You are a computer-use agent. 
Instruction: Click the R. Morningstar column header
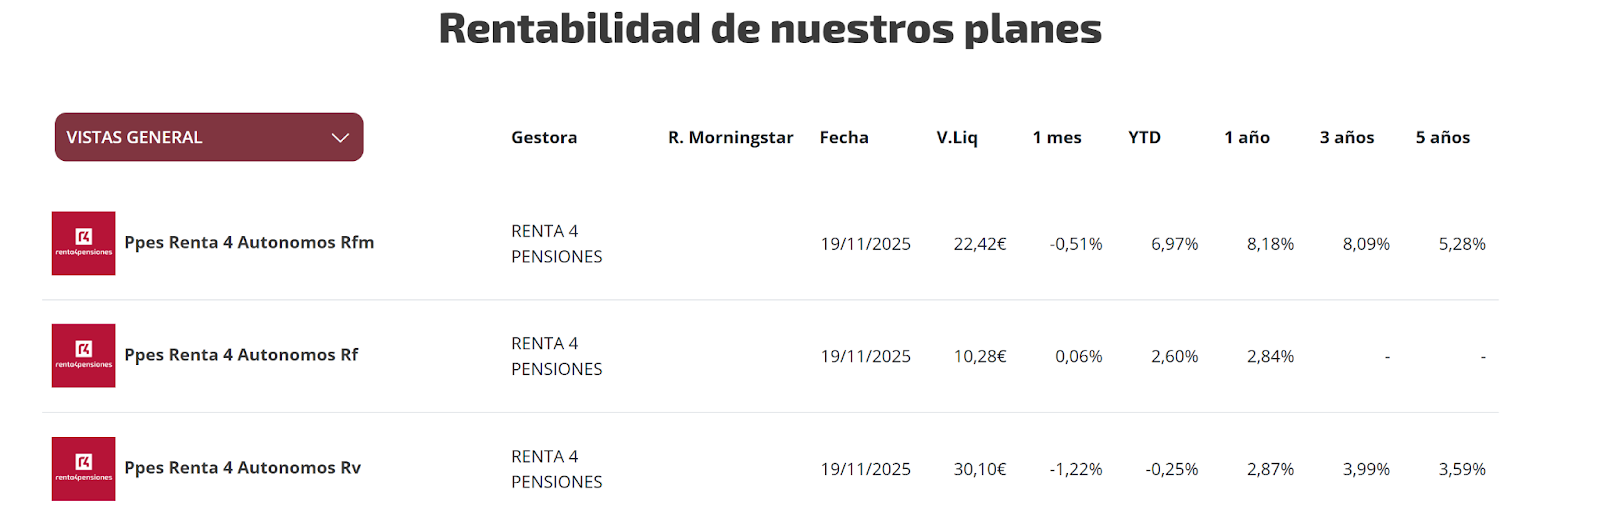(730, 138)
